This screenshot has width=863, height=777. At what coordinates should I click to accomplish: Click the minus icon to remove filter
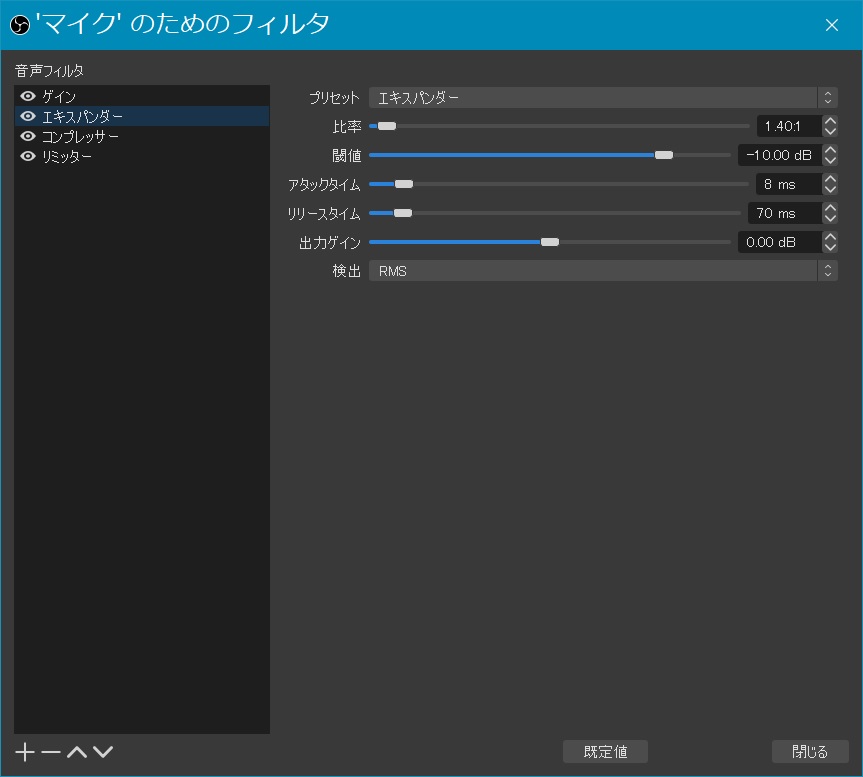(x=51, y=752)
